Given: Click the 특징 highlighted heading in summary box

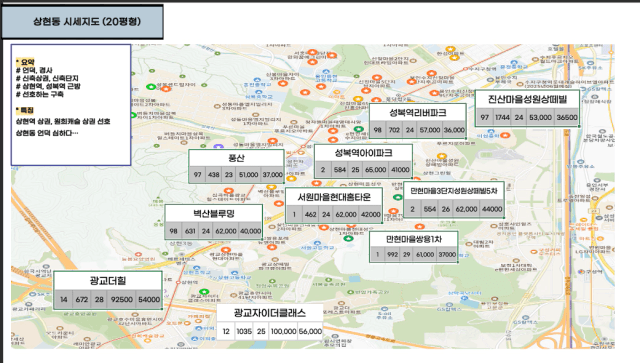Looking at the screenshot, I should point(25,110).
